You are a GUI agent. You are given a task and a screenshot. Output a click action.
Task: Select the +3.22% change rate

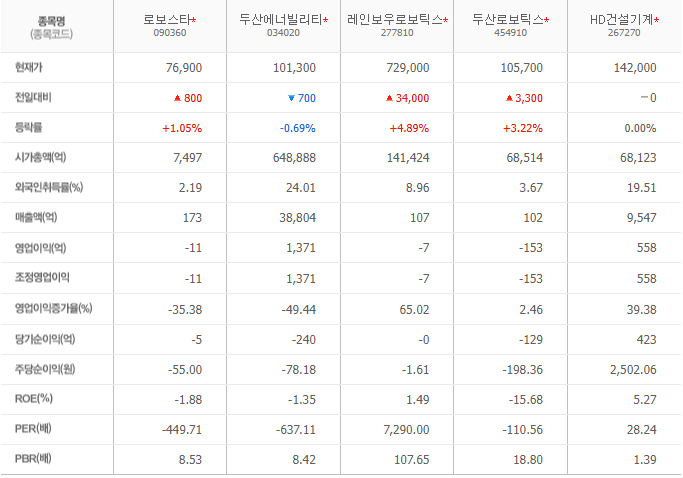[x=523, y=128]
